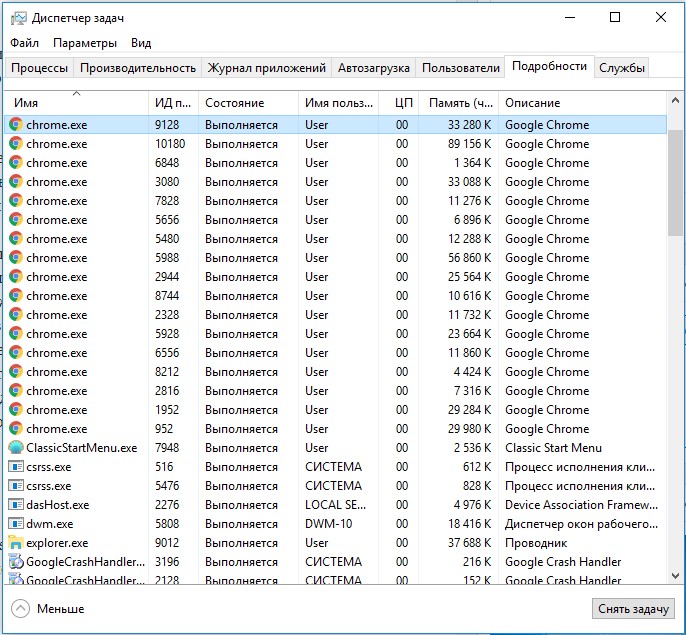Sort by the Описание column header

pyautogui.click(x=582, y=103)
